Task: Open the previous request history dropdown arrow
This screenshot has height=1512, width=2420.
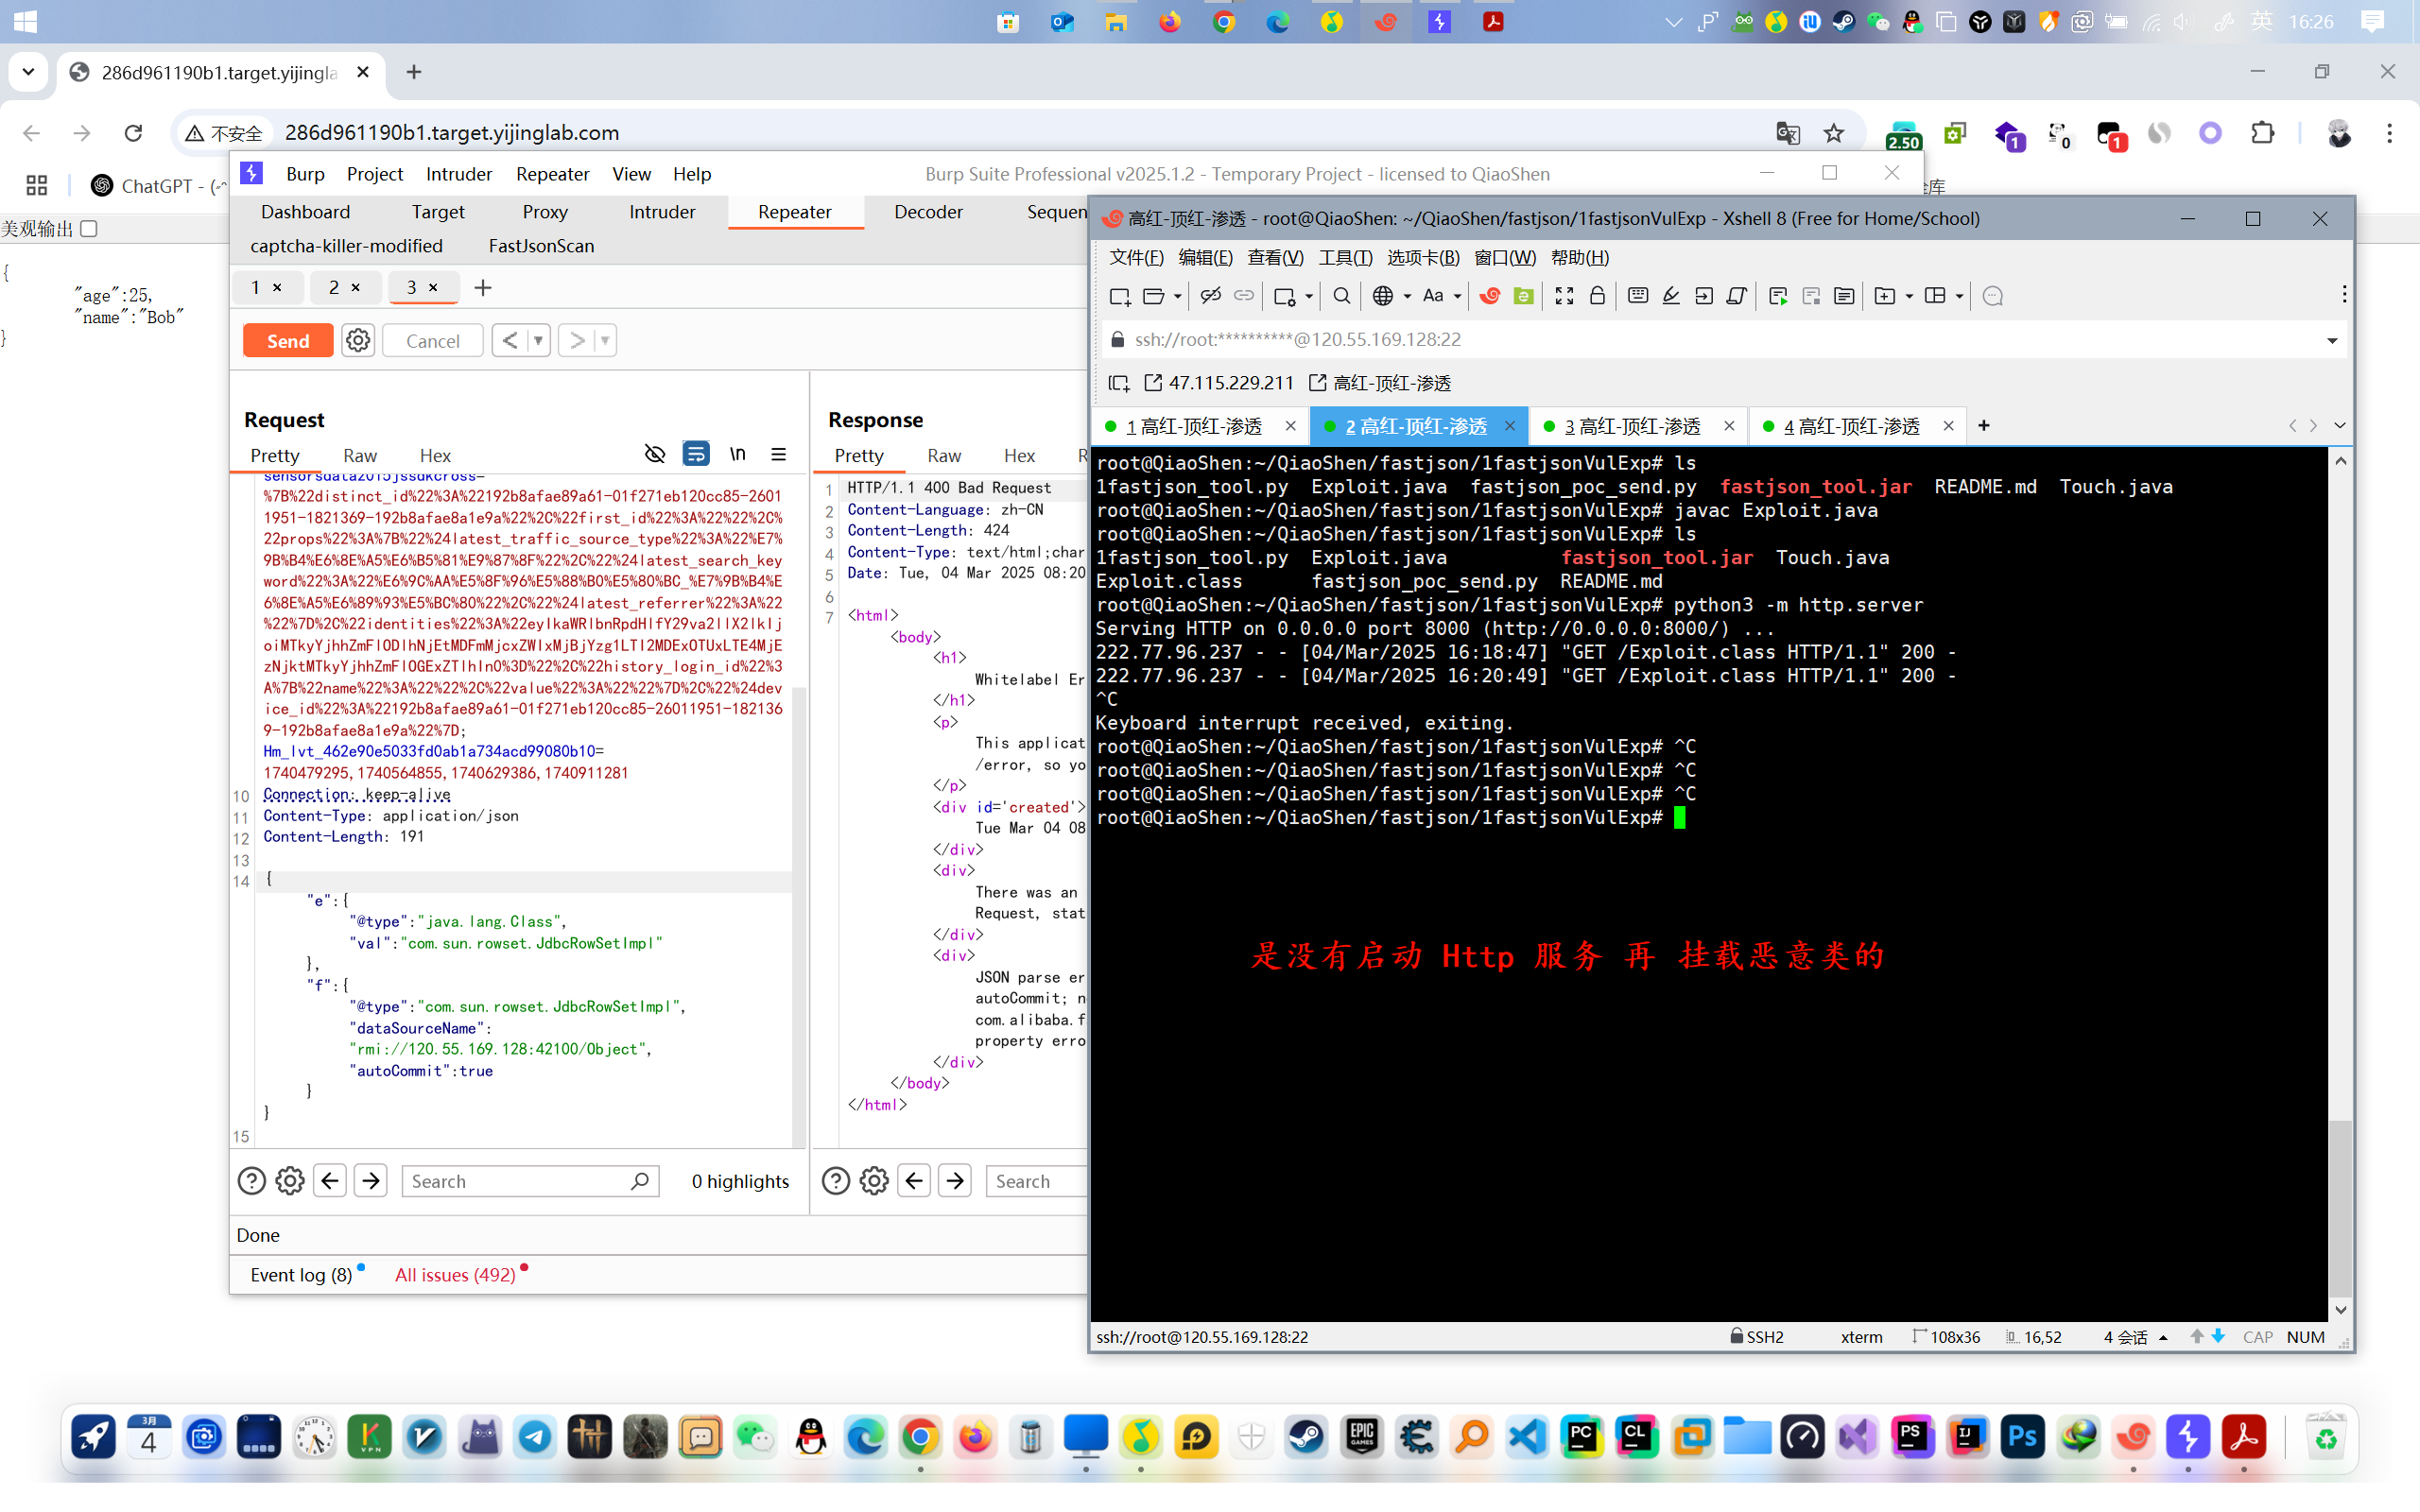Action: (x=538, y=341)
